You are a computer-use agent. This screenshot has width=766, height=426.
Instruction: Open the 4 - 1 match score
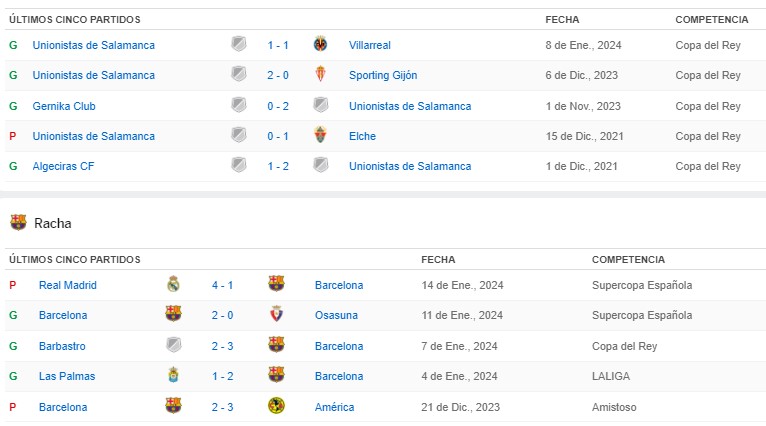point(223,285)
